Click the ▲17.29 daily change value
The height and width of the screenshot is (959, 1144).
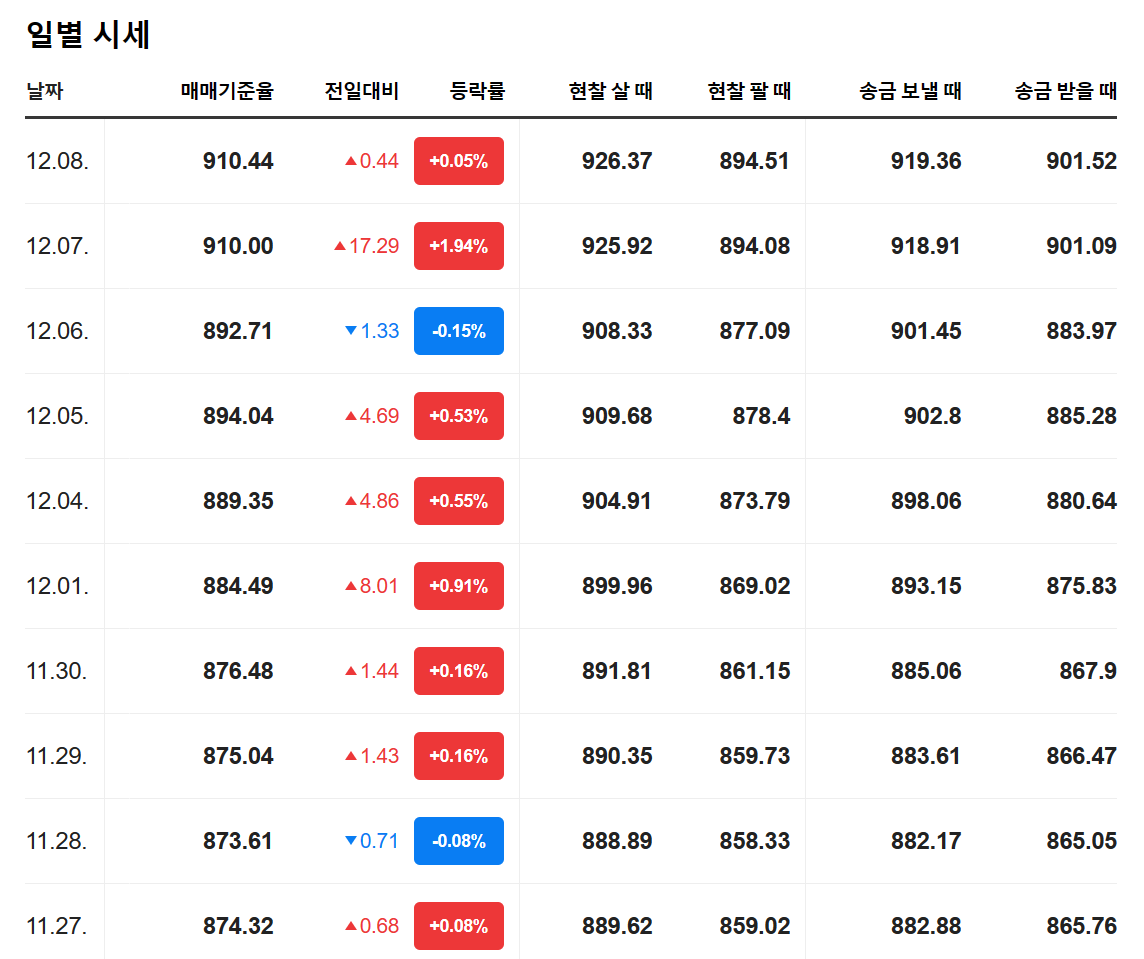coord(366,246)
